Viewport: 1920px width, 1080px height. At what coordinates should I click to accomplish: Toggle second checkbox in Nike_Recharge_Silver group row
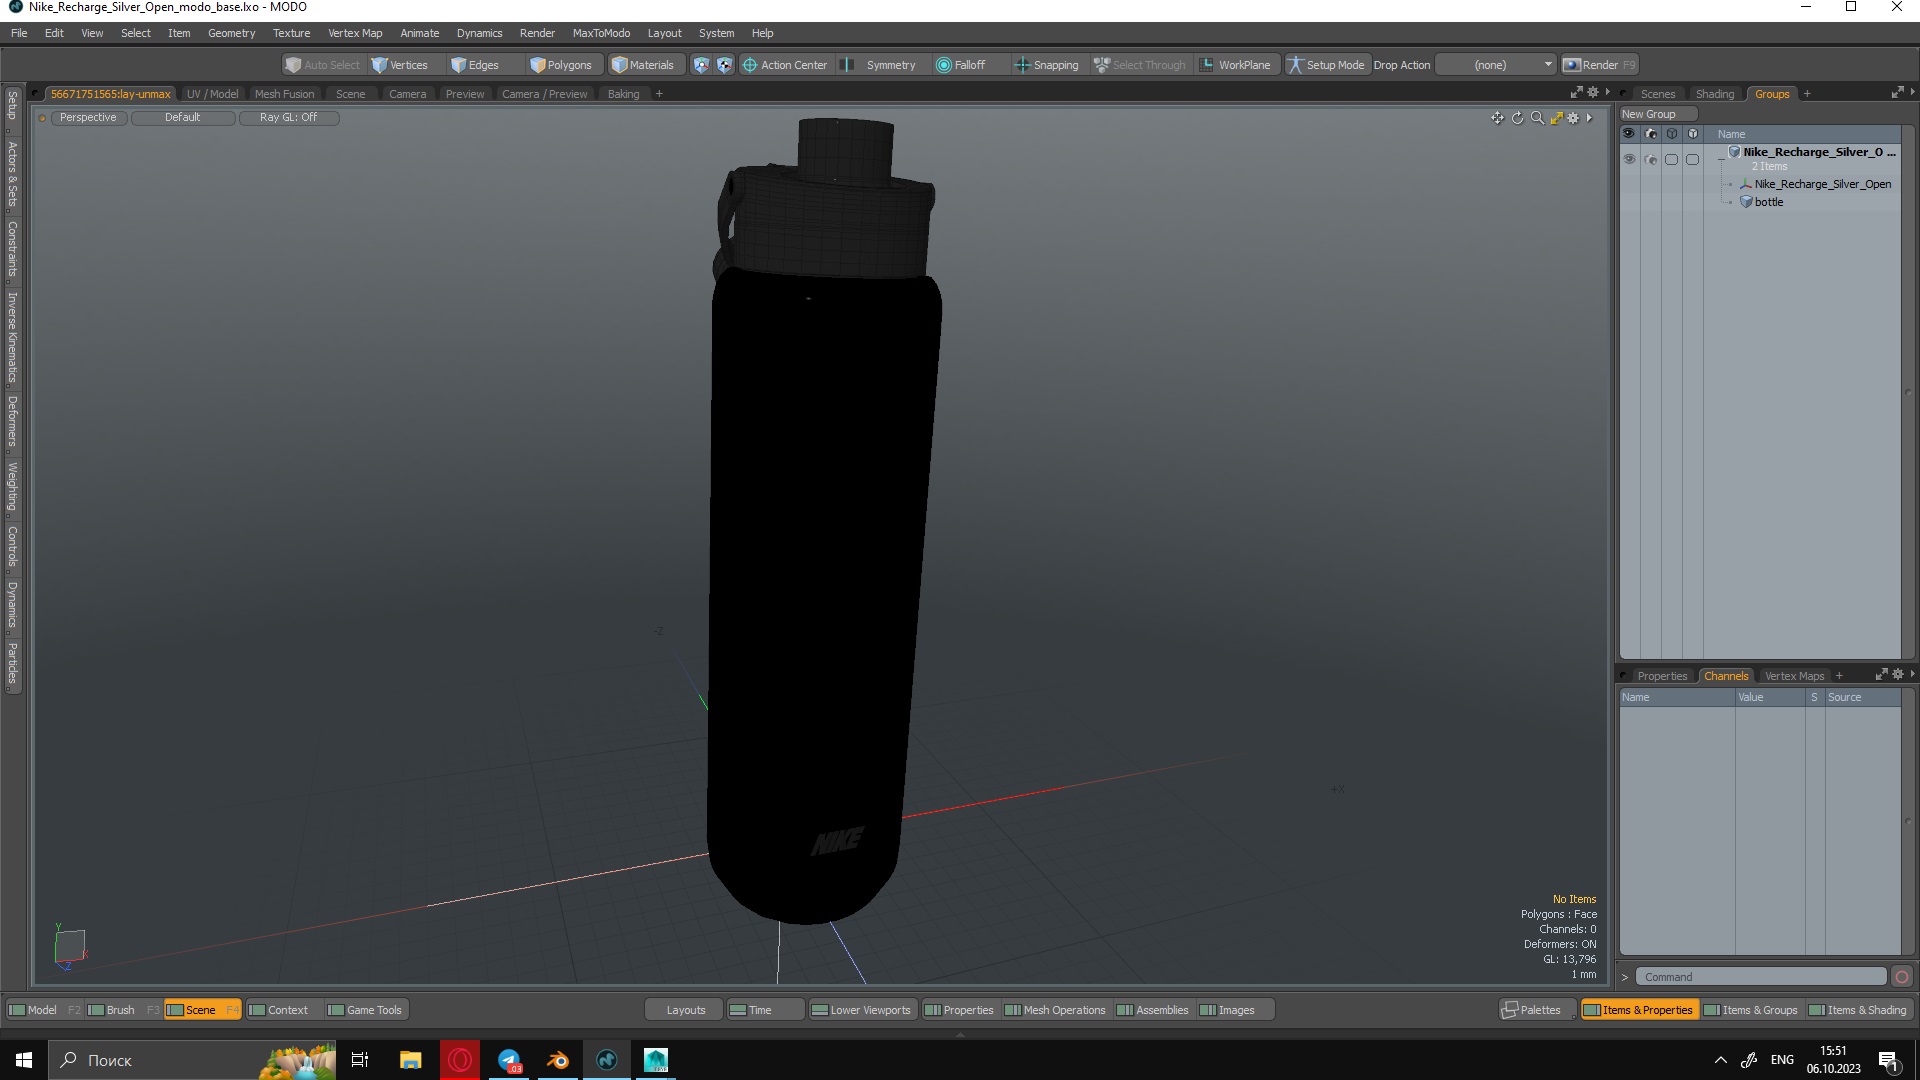1692,159
